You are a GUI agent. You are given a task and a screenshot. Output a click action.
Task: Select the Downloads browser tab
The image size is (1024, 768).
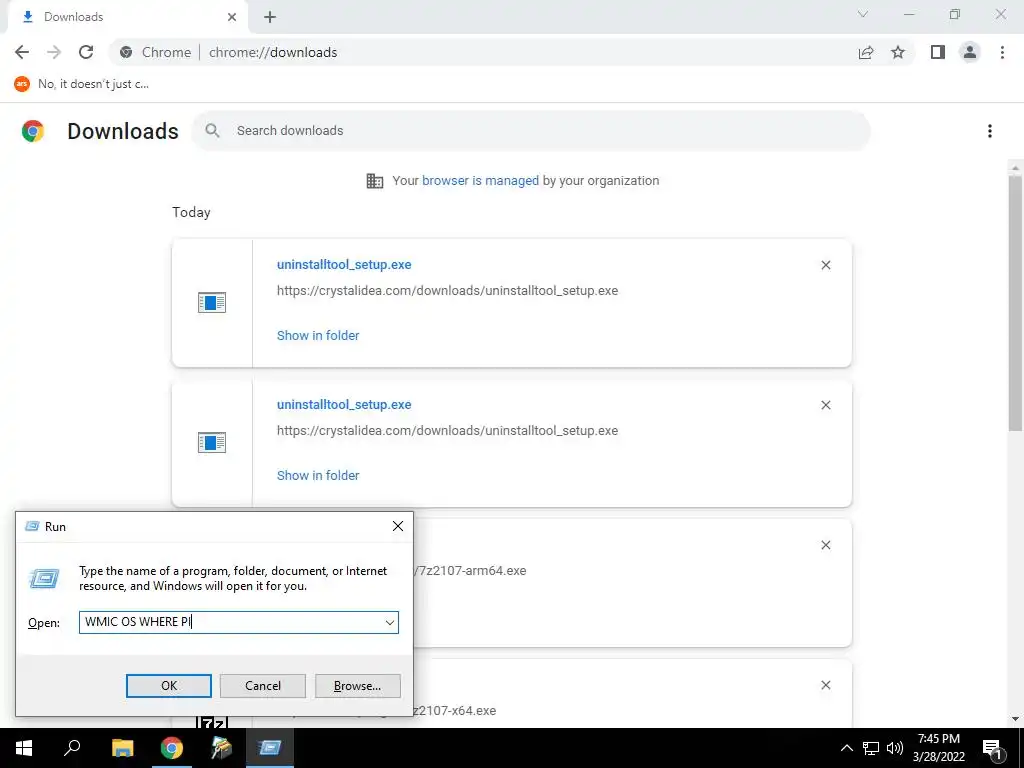(x=127, y=17)
